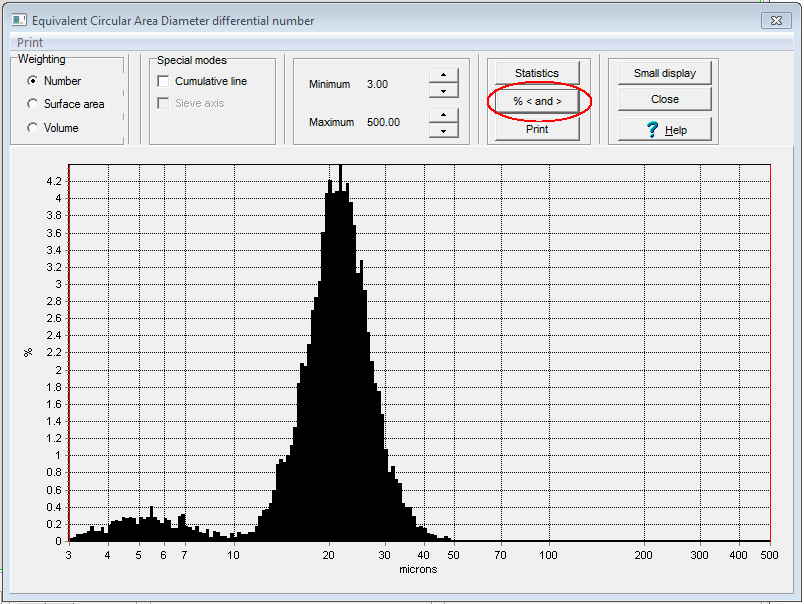This screenshot has height=604, width=804.
Task: Switch to Small display
Action: click(664, 73)
